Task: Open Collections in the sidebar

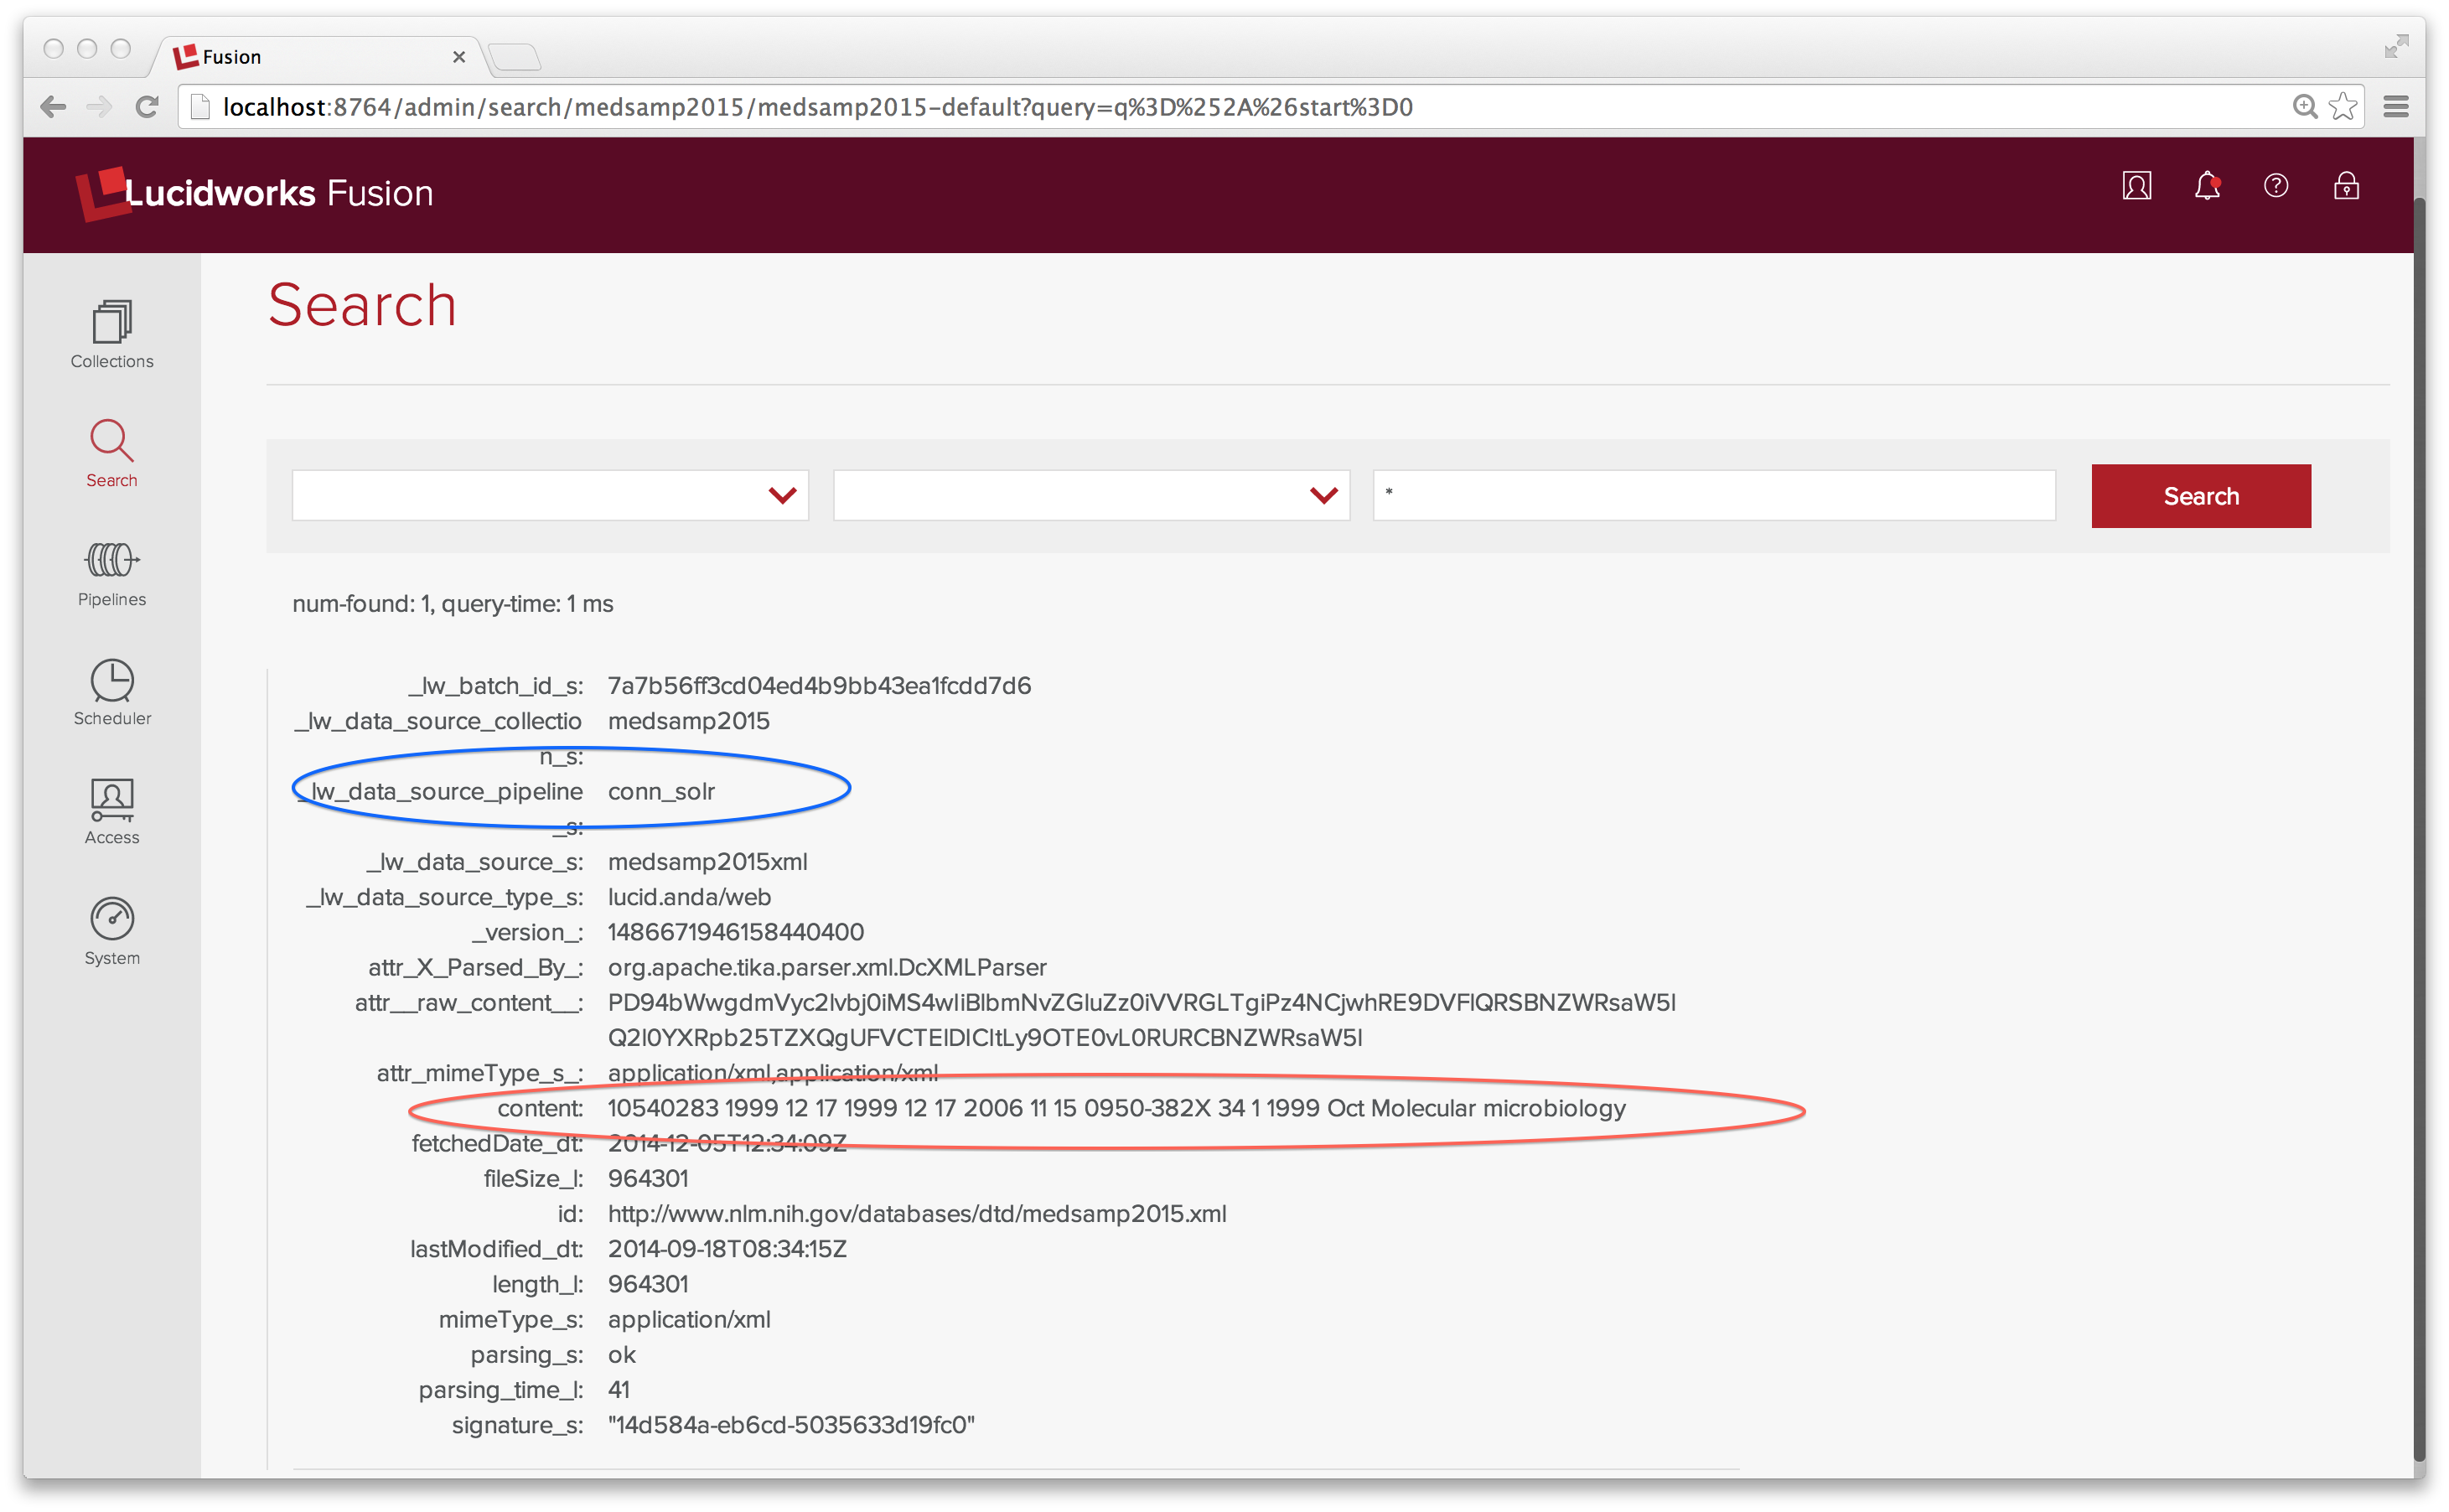Action: pyautogui.click(x=112, y=334)
